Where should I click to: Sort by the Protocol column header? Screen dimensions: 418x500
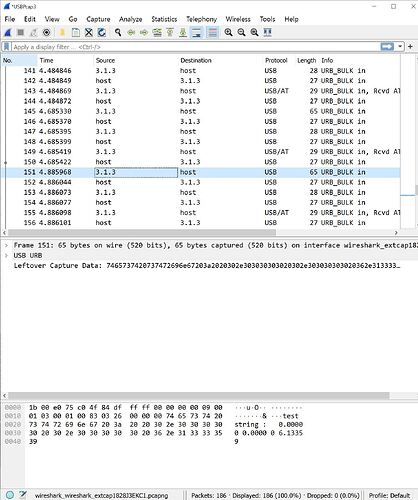tap(279, 60)
